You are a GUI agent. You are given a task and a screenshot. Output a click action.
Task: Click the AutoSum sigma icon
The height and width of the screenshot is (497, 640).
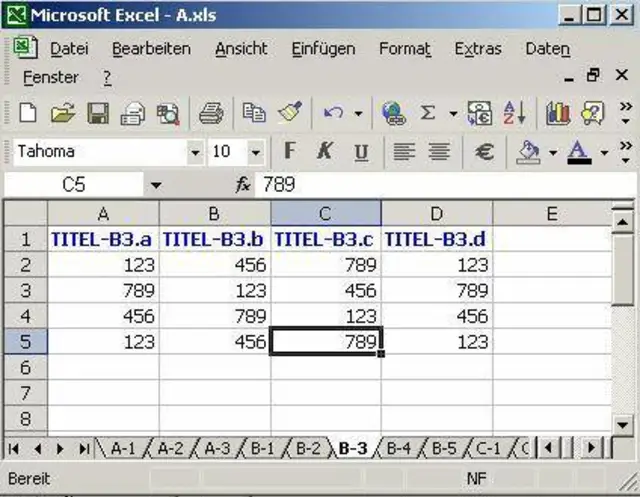point(427,113)
